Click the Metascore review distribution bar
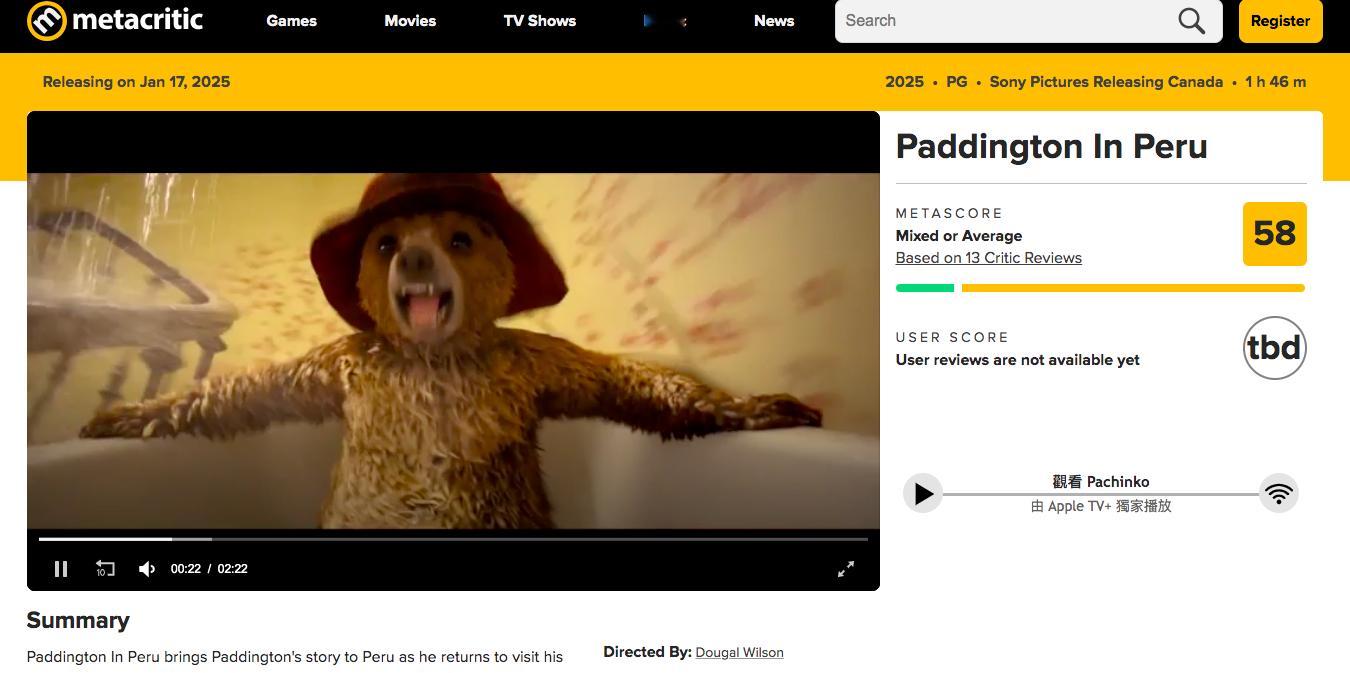1350x673 pixels. pos(1100,288)
